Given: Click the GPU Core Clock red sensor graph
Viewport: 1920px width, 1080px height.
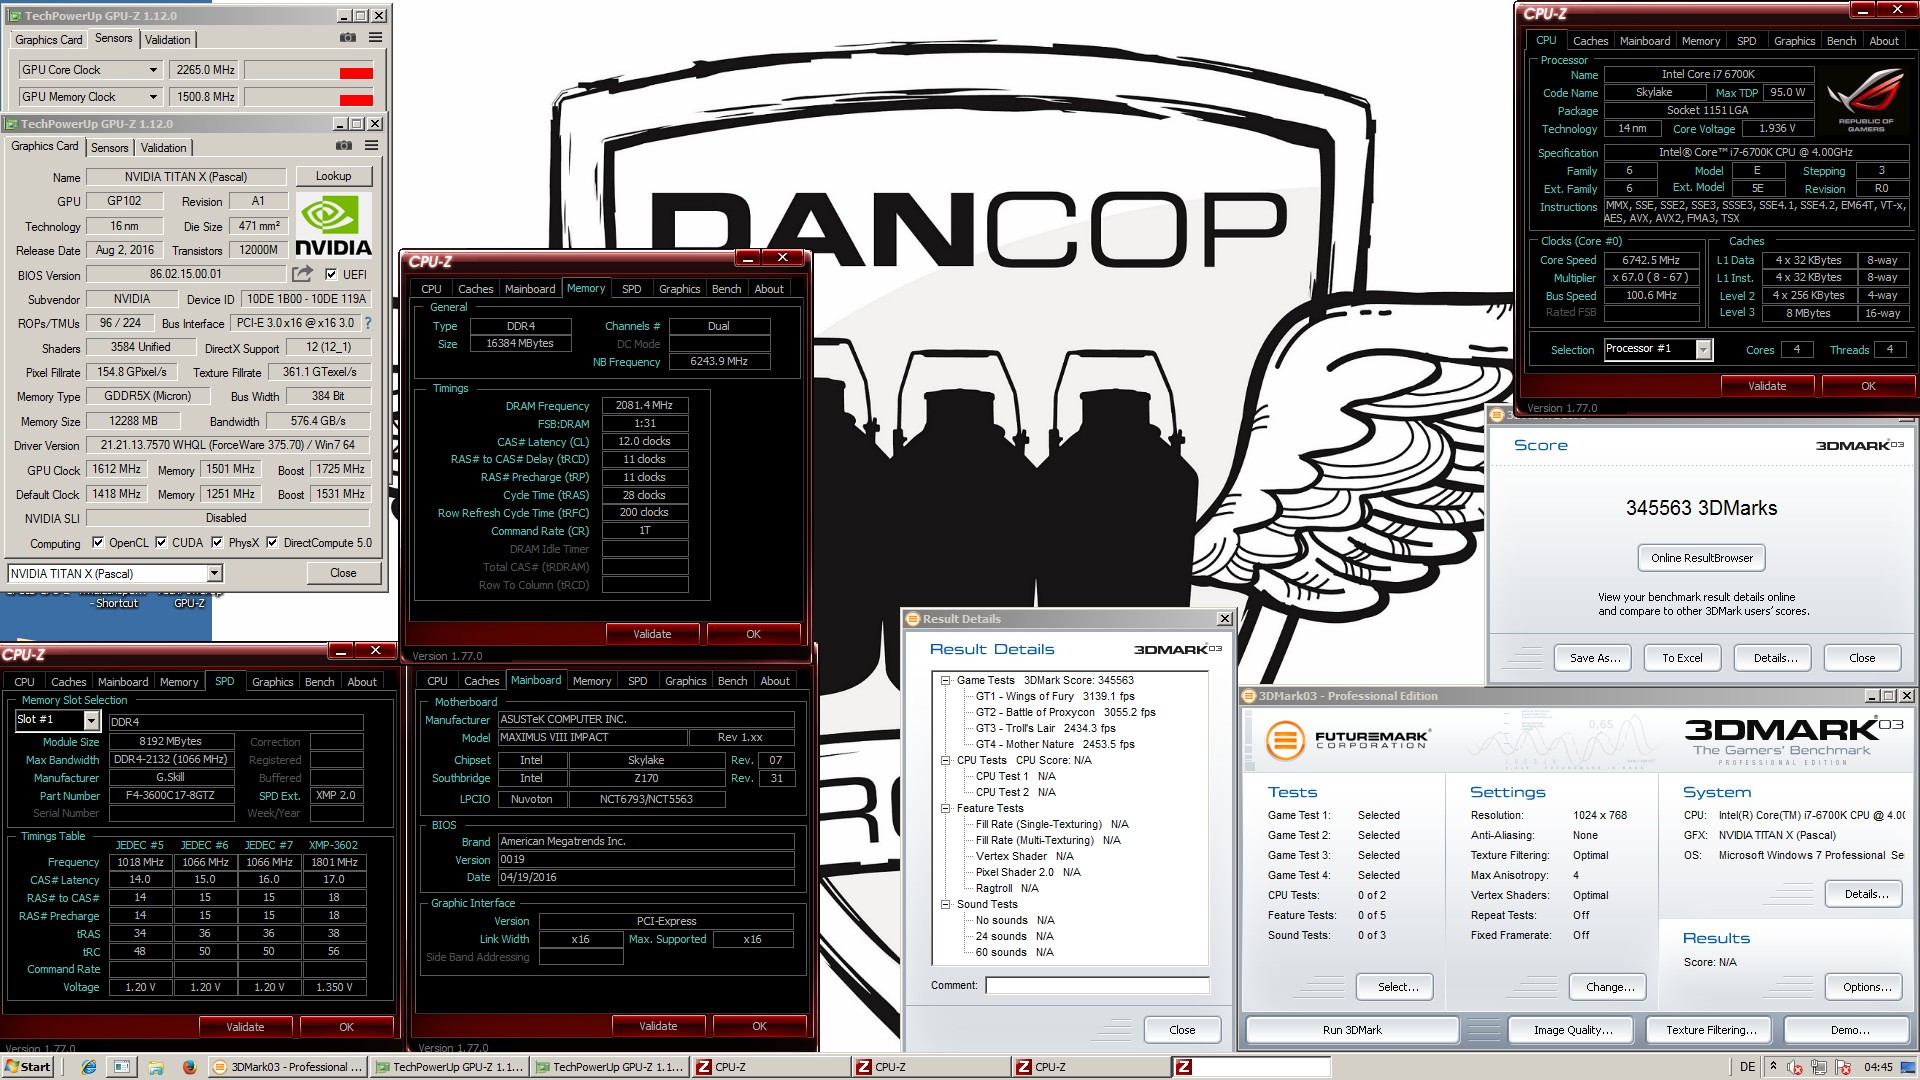Looking at the screenshot, I should click(309, 70).
